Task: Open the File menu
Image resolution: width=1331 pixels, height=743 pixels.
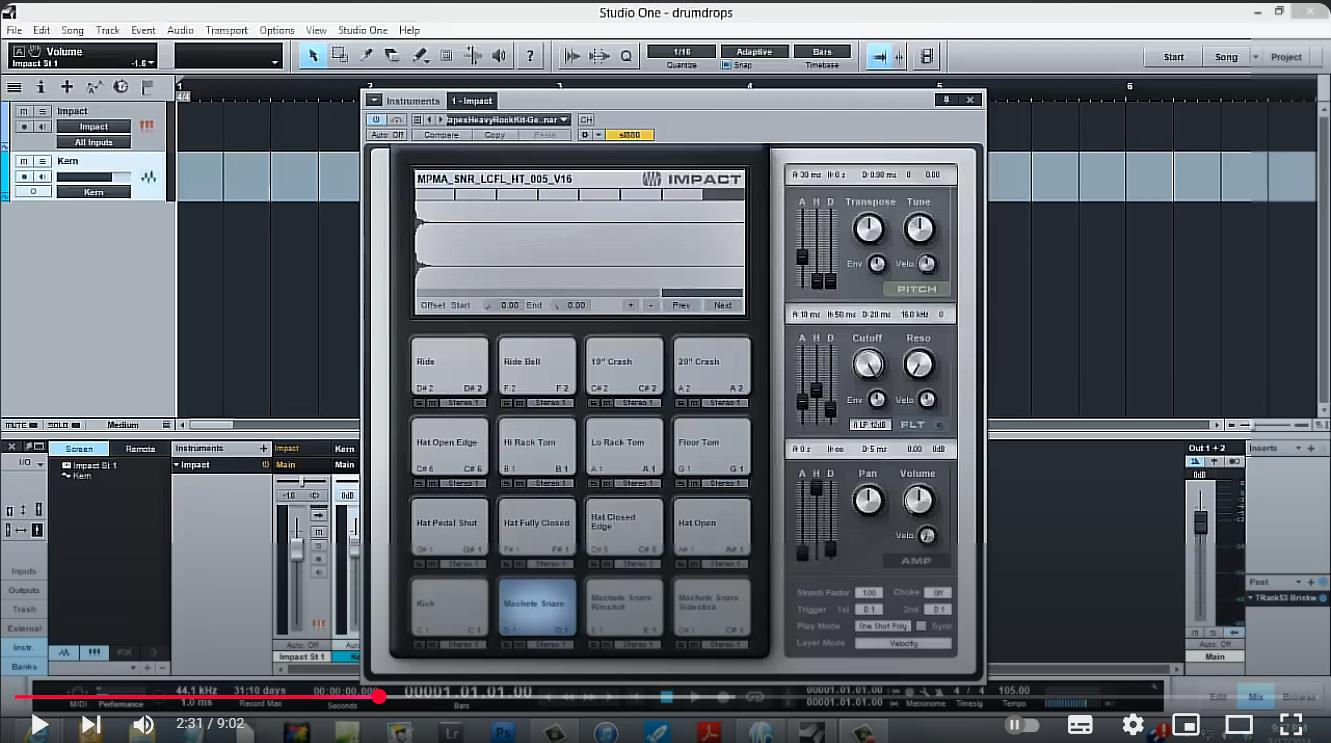Action: [14, 30]
